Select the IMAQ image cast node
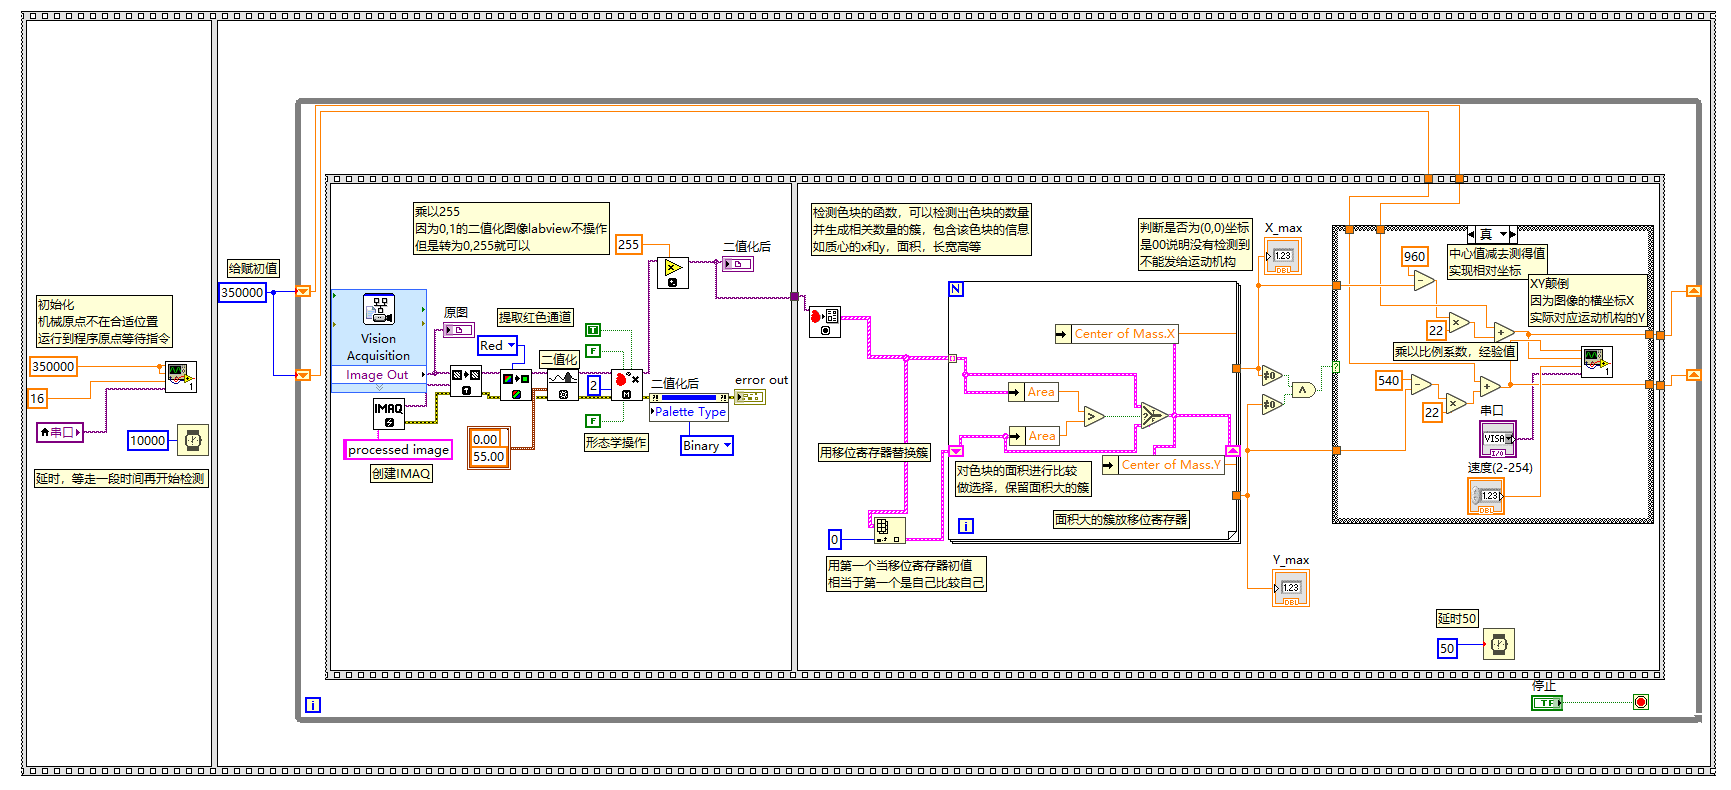The image size is (1731, 790). (465, 381)
